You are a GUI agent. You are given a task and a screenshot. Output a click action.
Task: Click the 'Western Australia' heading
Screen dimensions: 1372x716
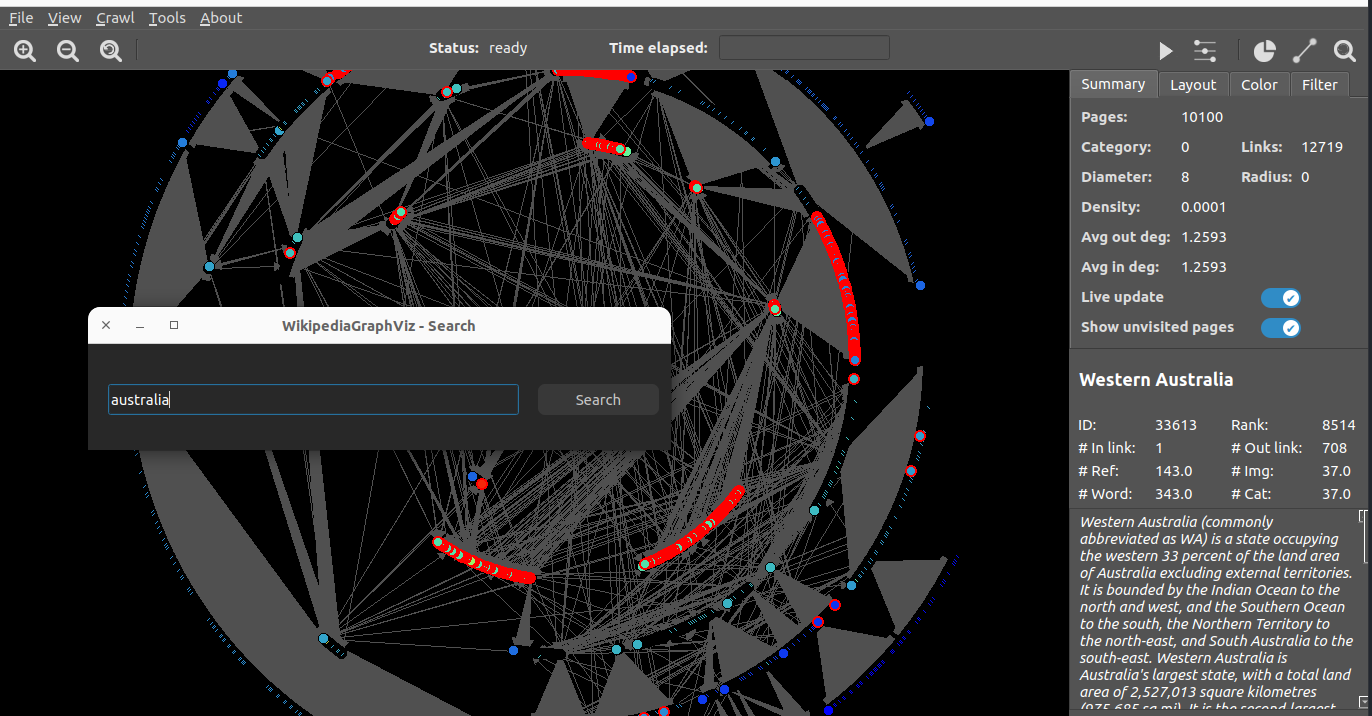click(1156, 380)
